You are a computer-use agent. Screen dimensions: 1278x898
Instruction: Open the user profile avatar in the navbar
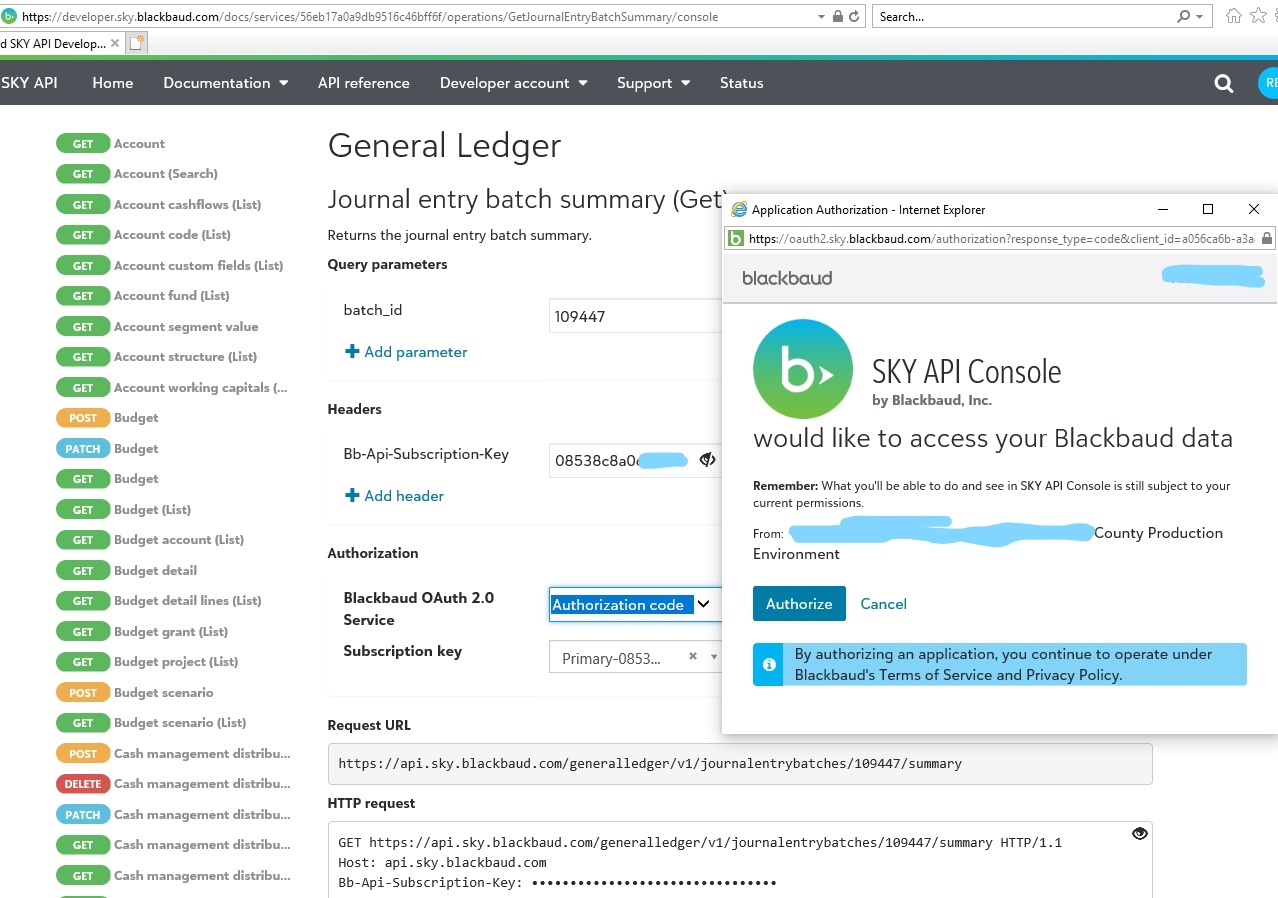pyautogui.click(x=1268, y=83)
